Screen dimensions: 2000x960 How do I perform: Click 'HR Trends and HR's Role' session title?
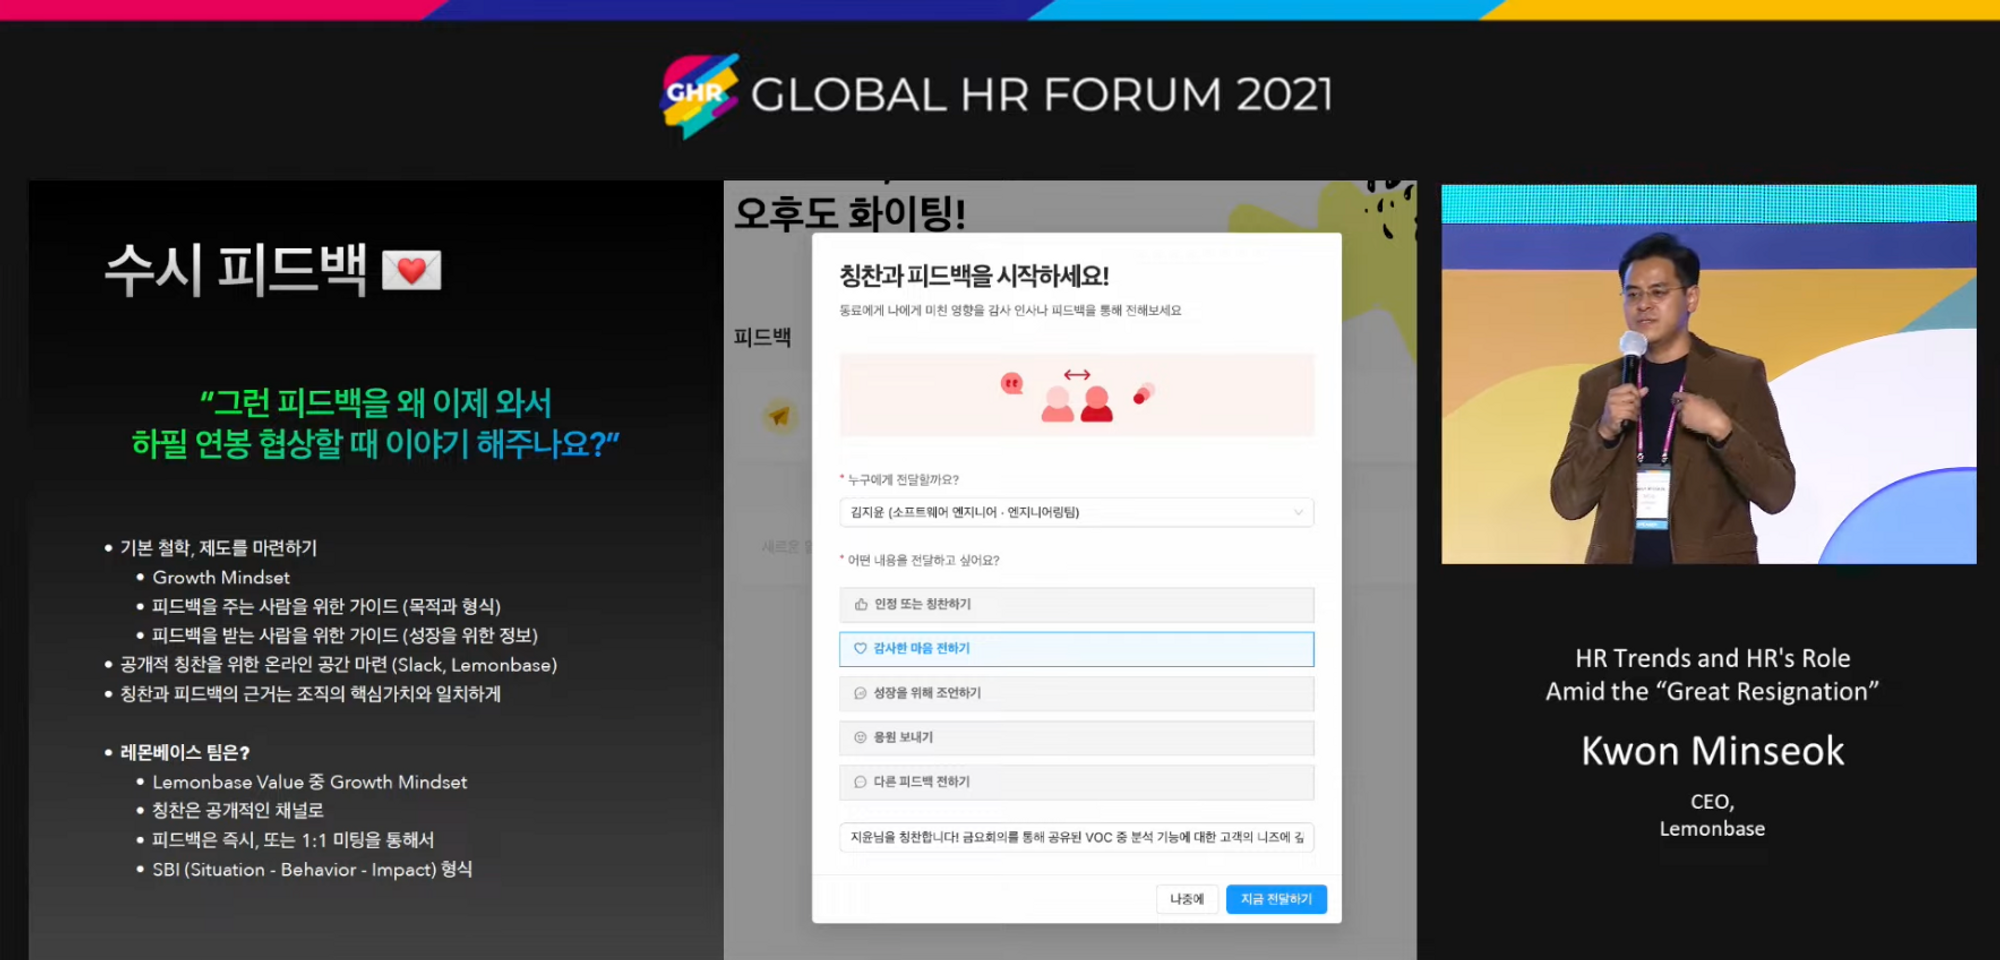(1712, 658)
